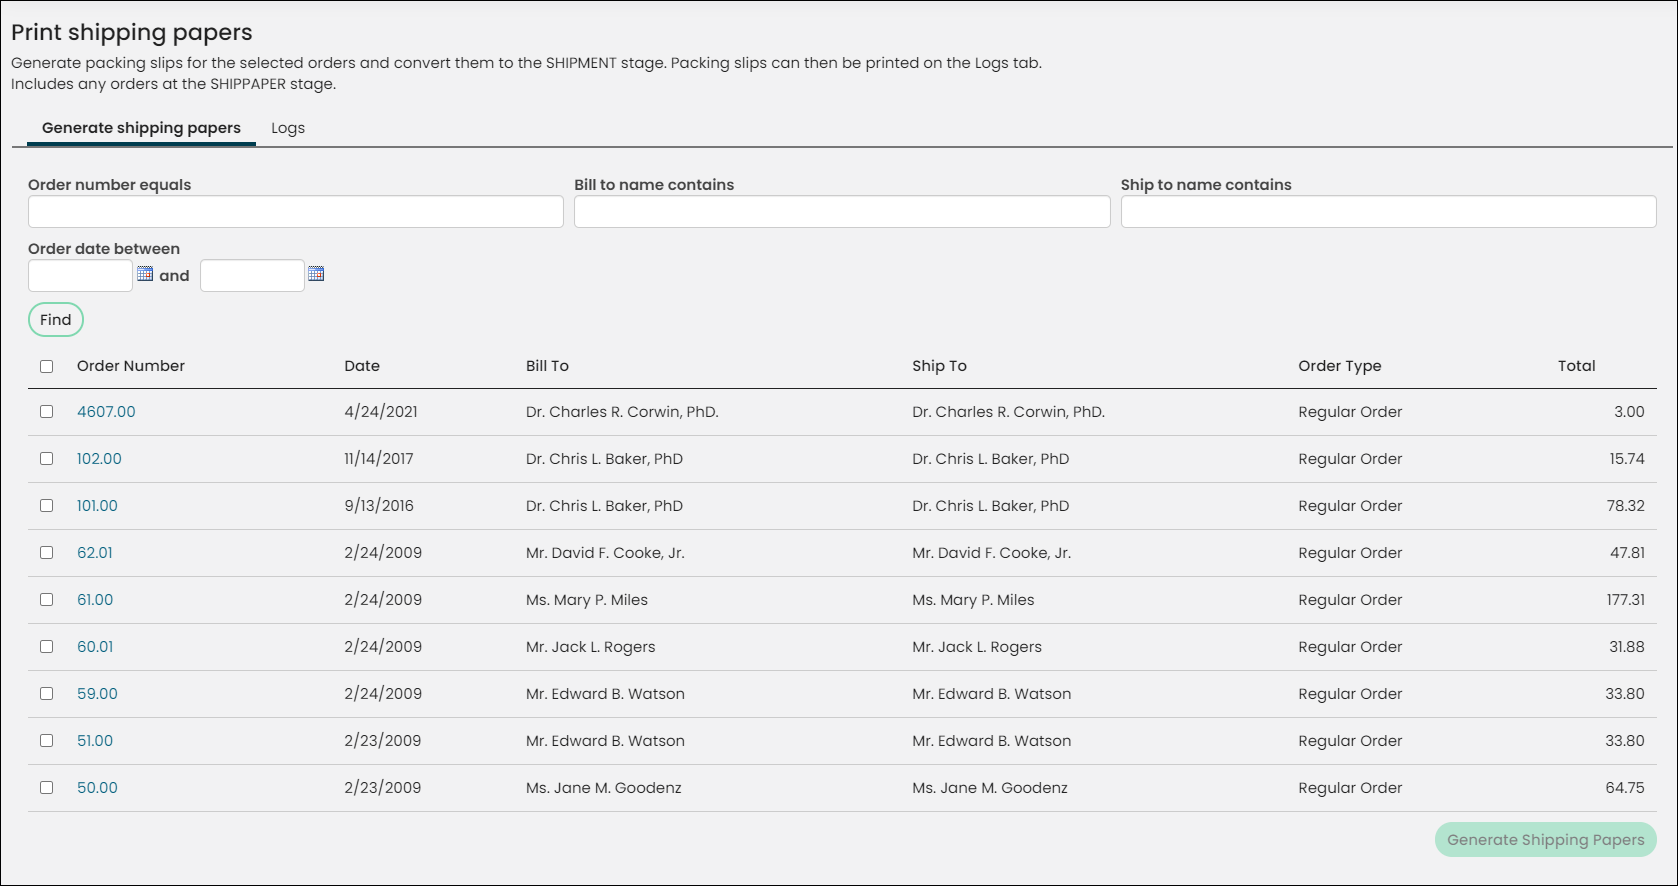Click Bill To name Ms. Mary P. Miles
The height and width of the screenshot is (886, 1678).
[587, 600]
